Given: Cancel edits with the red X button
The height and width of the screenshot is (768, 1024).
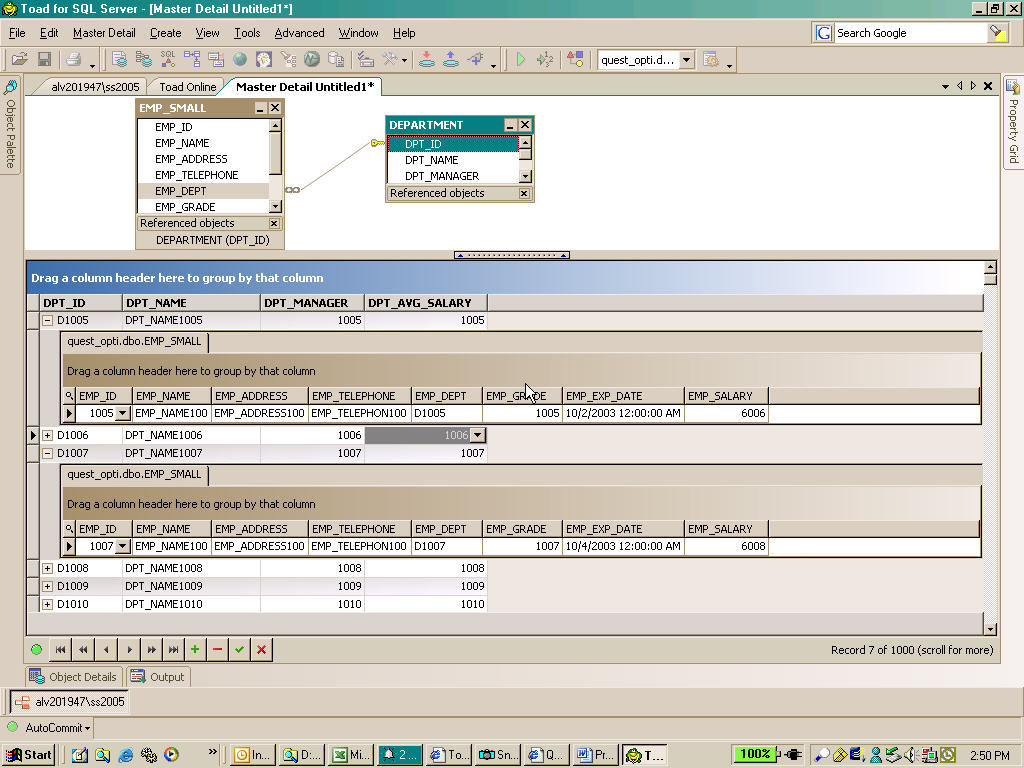Looking at the screenshot, I should [261, 650].
